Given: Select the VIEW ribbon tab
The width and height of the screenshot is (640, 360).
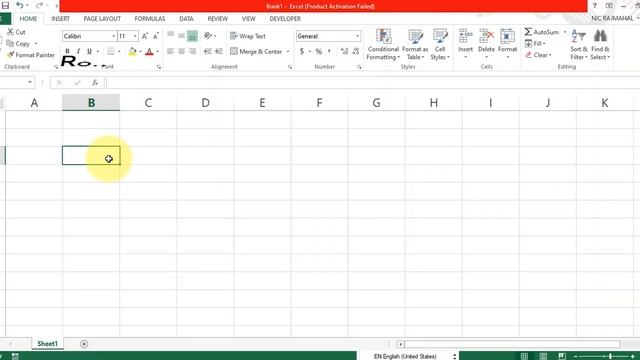Looking at the screenshot, I should tap(248, 19).
